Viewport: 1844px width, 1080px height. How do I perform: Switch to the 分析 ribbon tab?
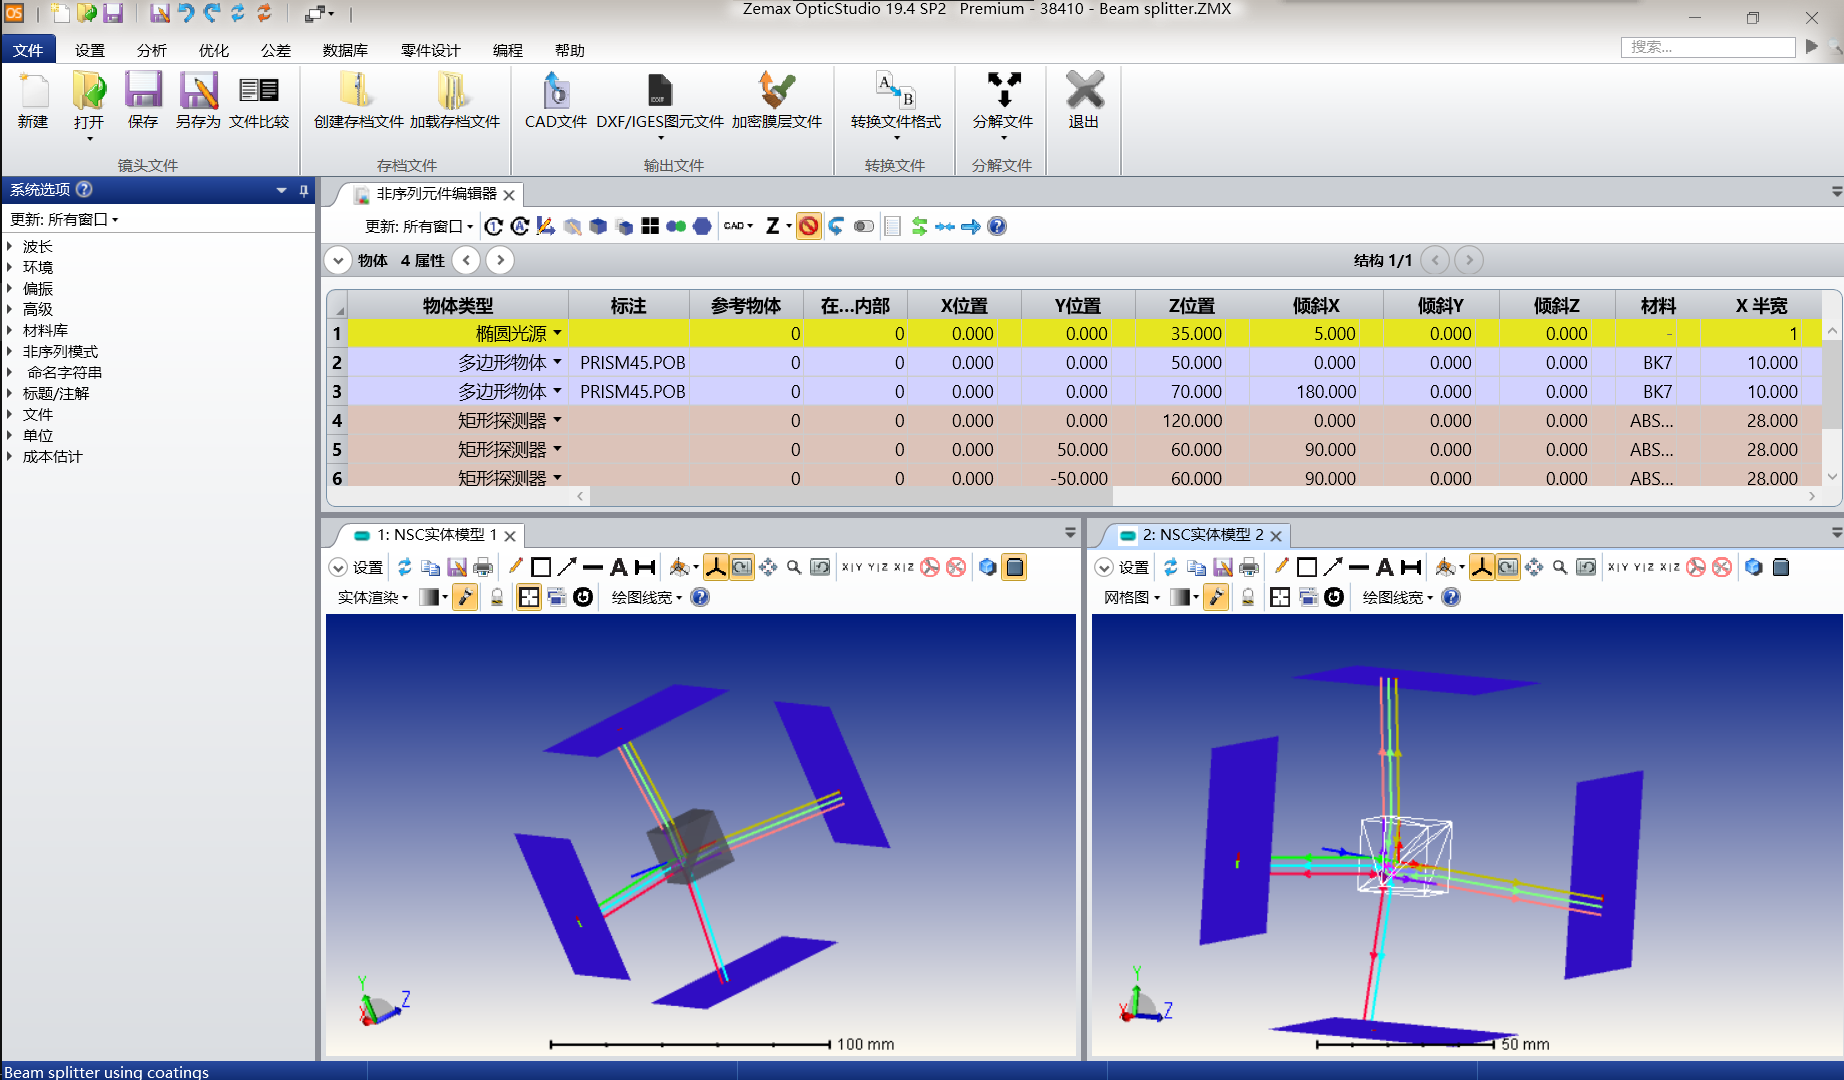point(151,49)
